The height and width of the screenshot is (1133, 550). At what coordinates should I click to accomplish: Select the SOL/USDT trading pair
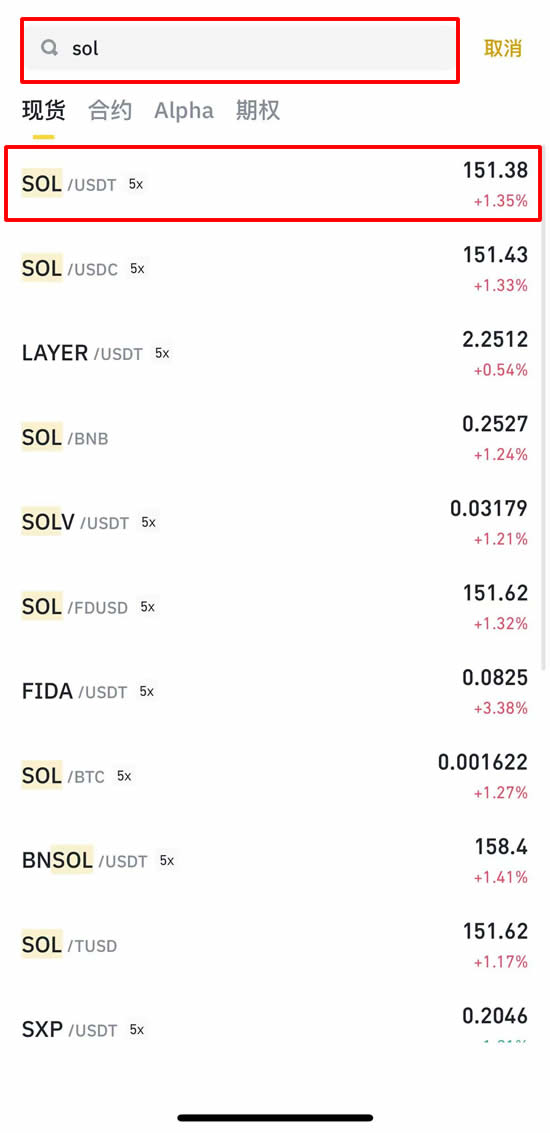point(275,184)
